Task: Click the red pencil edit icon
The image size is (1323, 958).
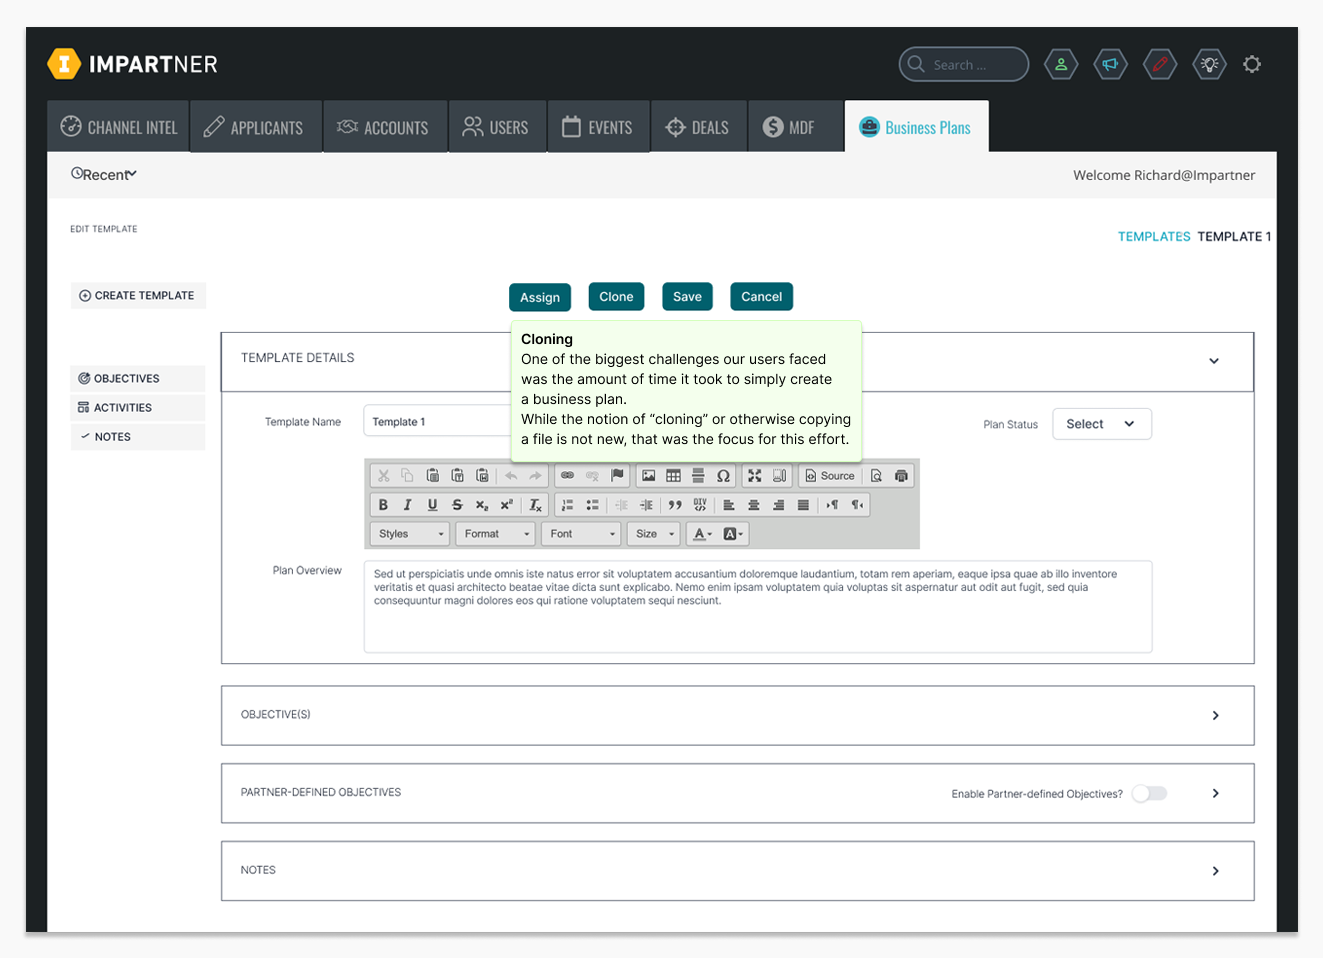Action: click(x=1160, y=65)
